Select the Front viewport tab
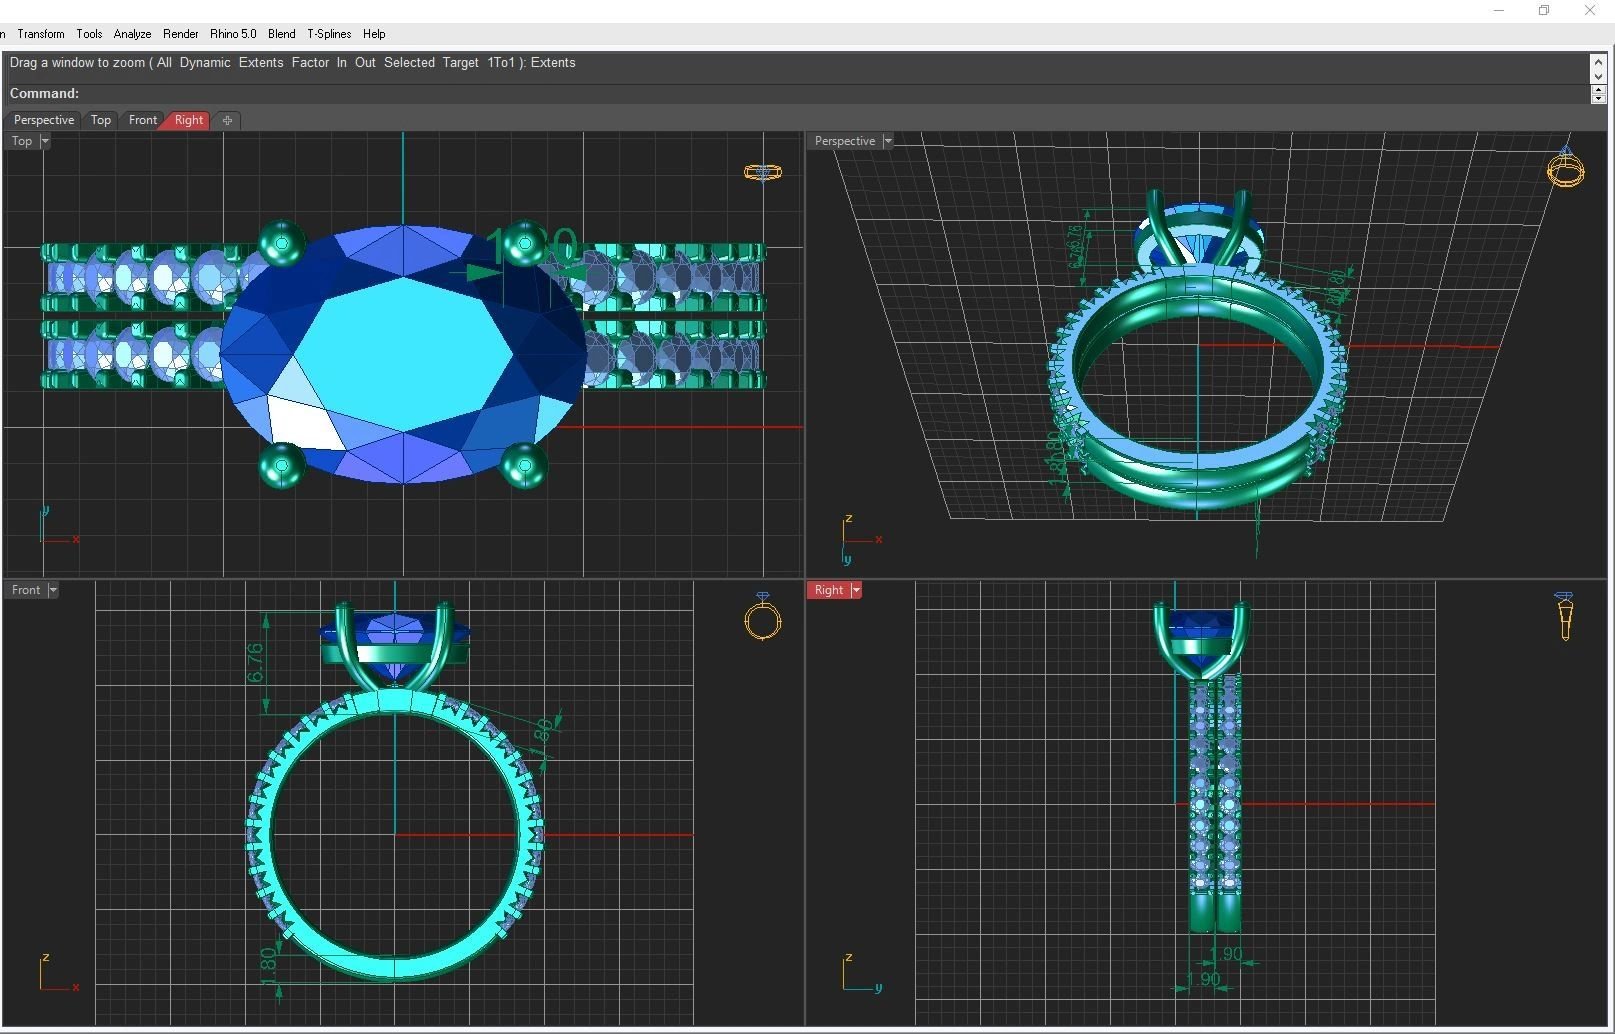This screenshot has height=1034, width=1615. [143, 120]
